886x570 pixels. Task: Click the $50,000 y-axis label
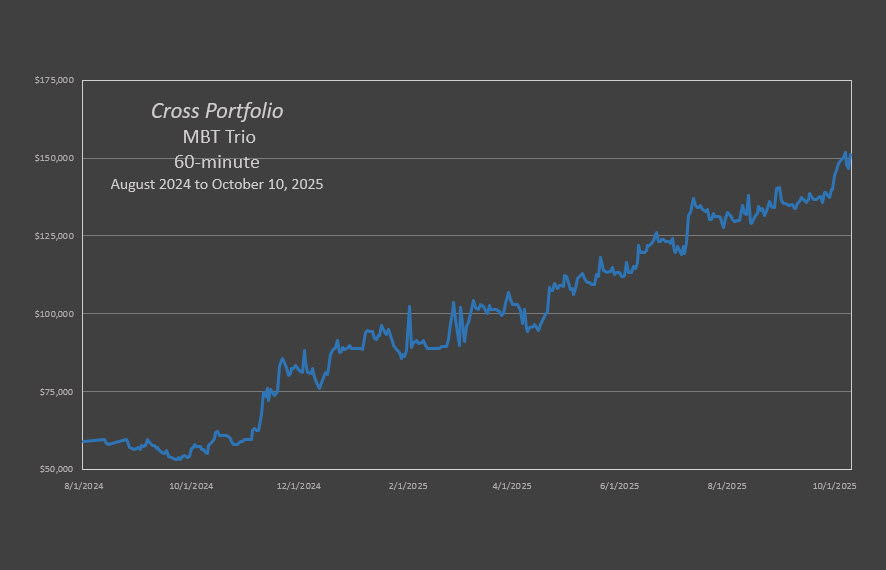(x=57, y=469)
